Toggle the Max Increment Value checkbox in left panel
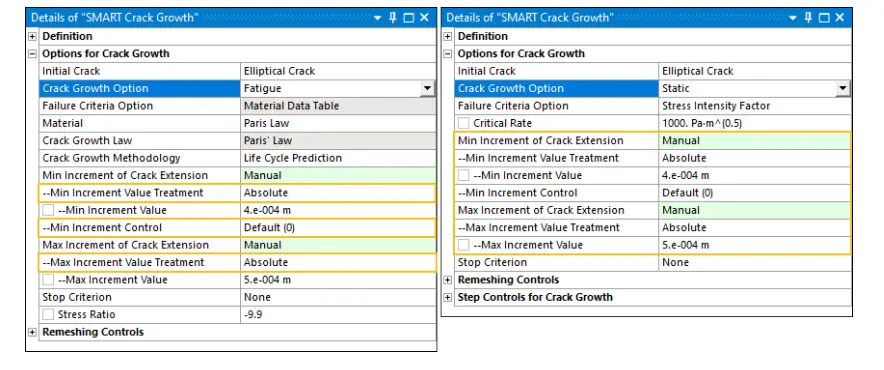This screenshot has height=370, width=884. 48,280
